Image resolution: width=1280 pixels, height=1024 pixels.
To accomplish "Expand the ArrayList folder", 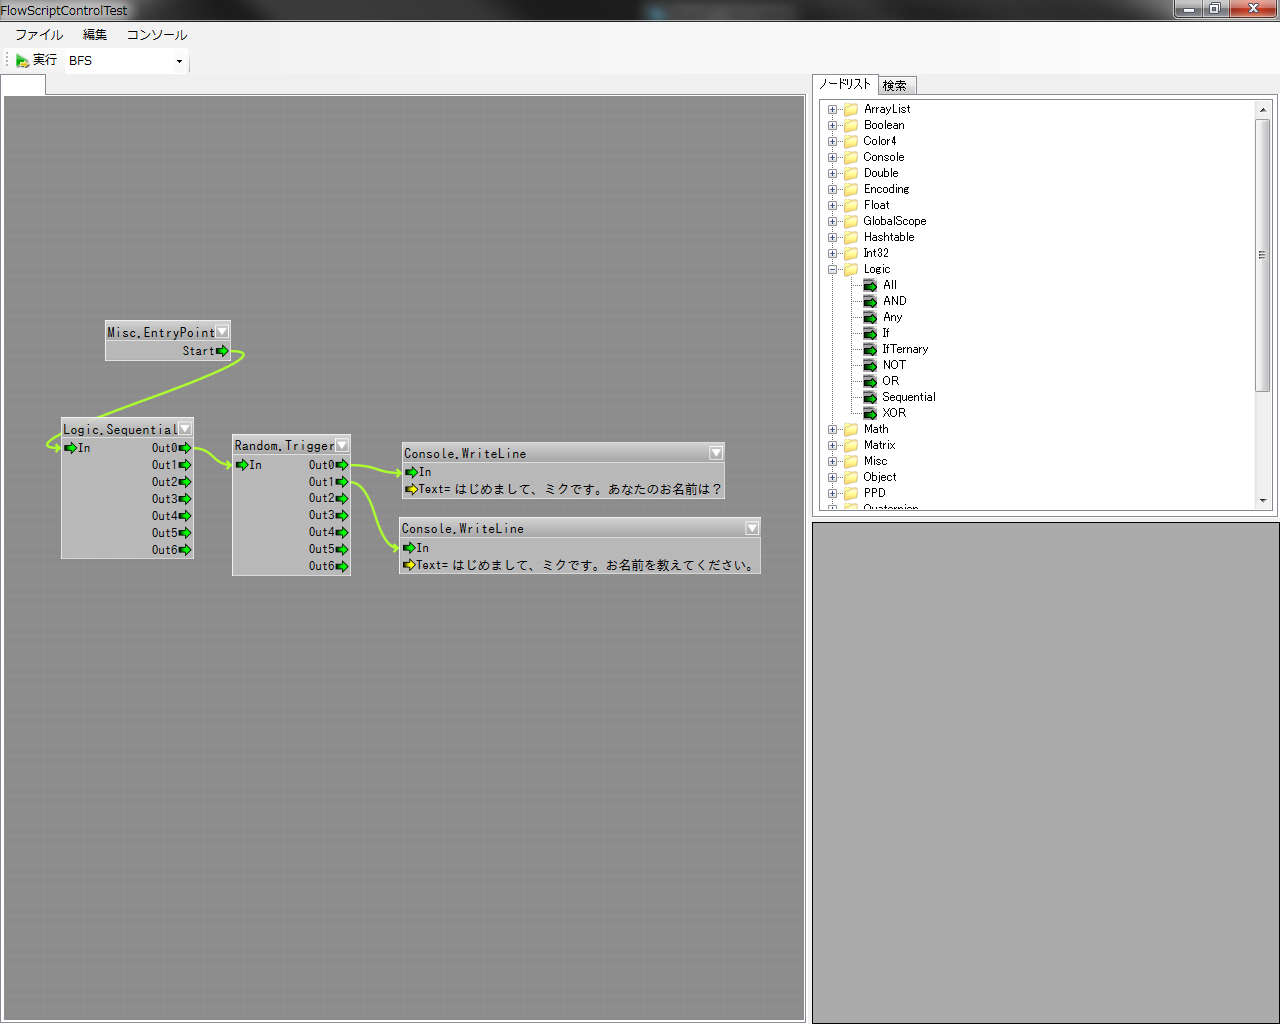I will point(832,109).
